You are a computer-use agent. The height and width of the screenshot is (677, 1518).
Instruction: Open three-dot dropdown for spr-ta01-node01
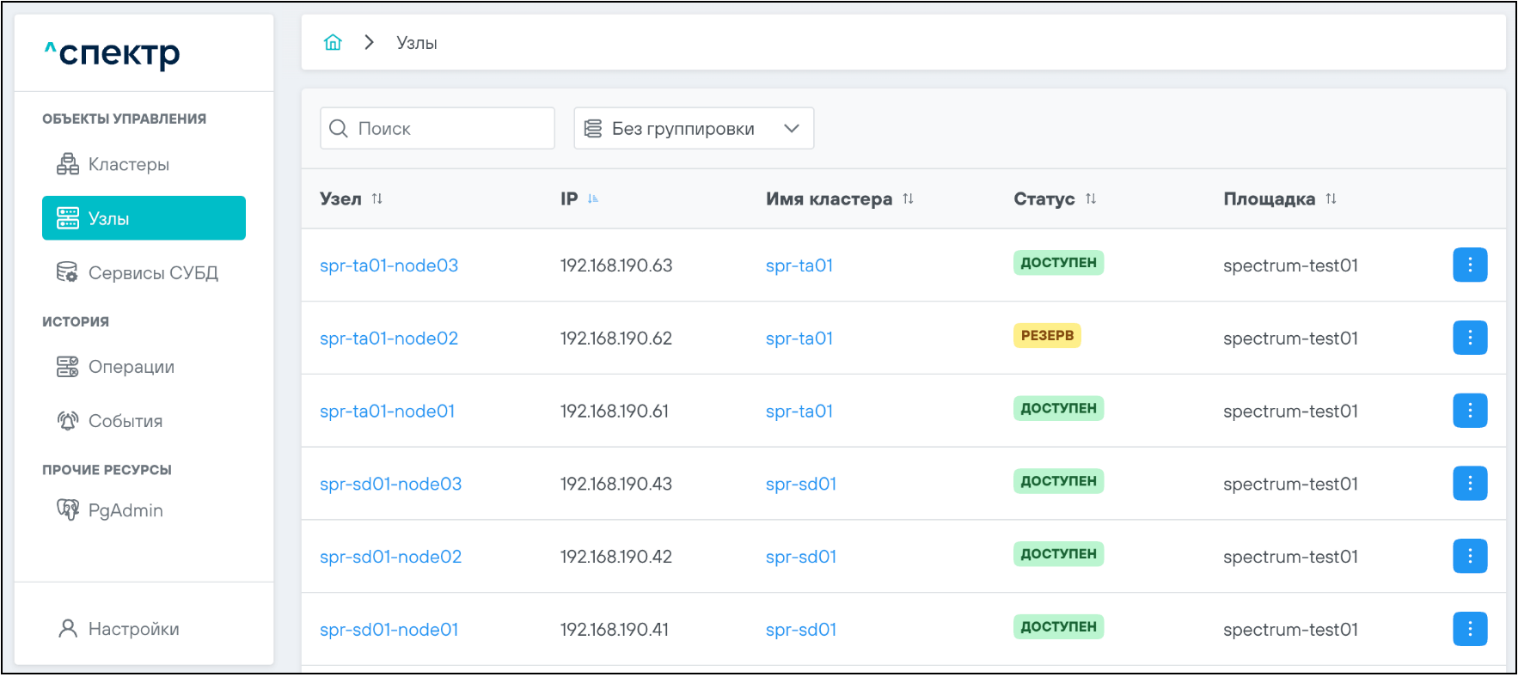click(x=1469, y=411)
